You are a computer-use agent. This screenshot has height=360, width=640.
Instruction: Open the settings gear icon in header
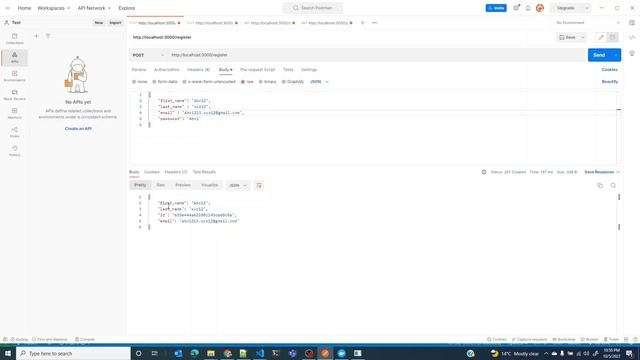[516, 8]
